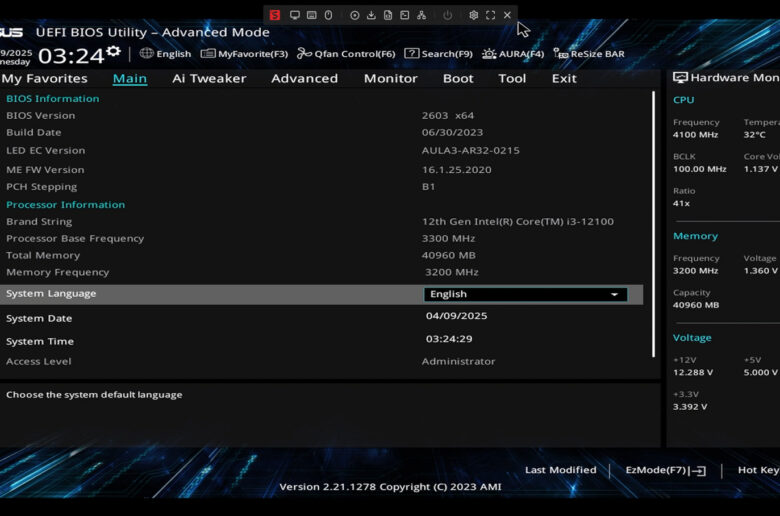Image resolution: width=780 pixels, height=516 pixels.
Task: Click the main panel vertical scrollbar
Action: [x=654, y=224]
